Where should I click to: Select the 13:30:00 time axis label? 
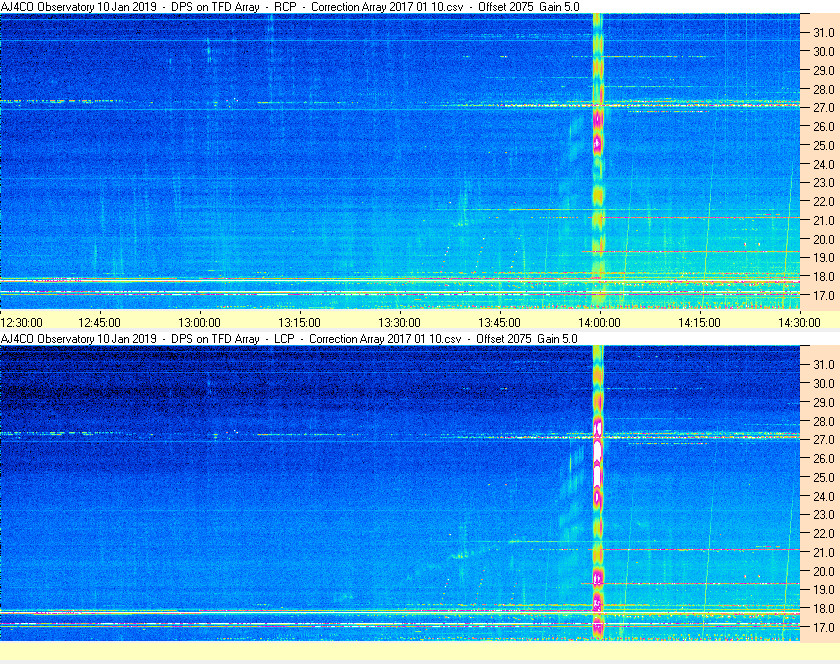399,323
